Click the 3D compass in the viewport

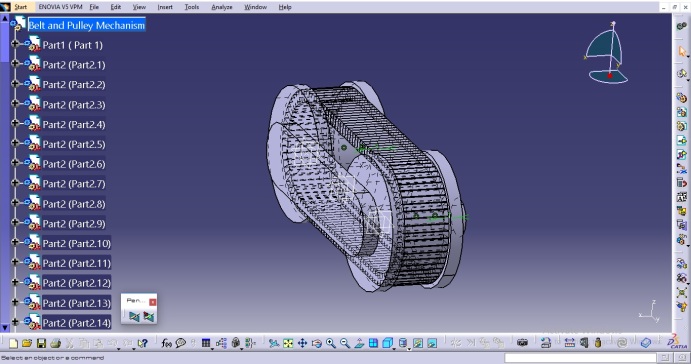pos(607,52)
